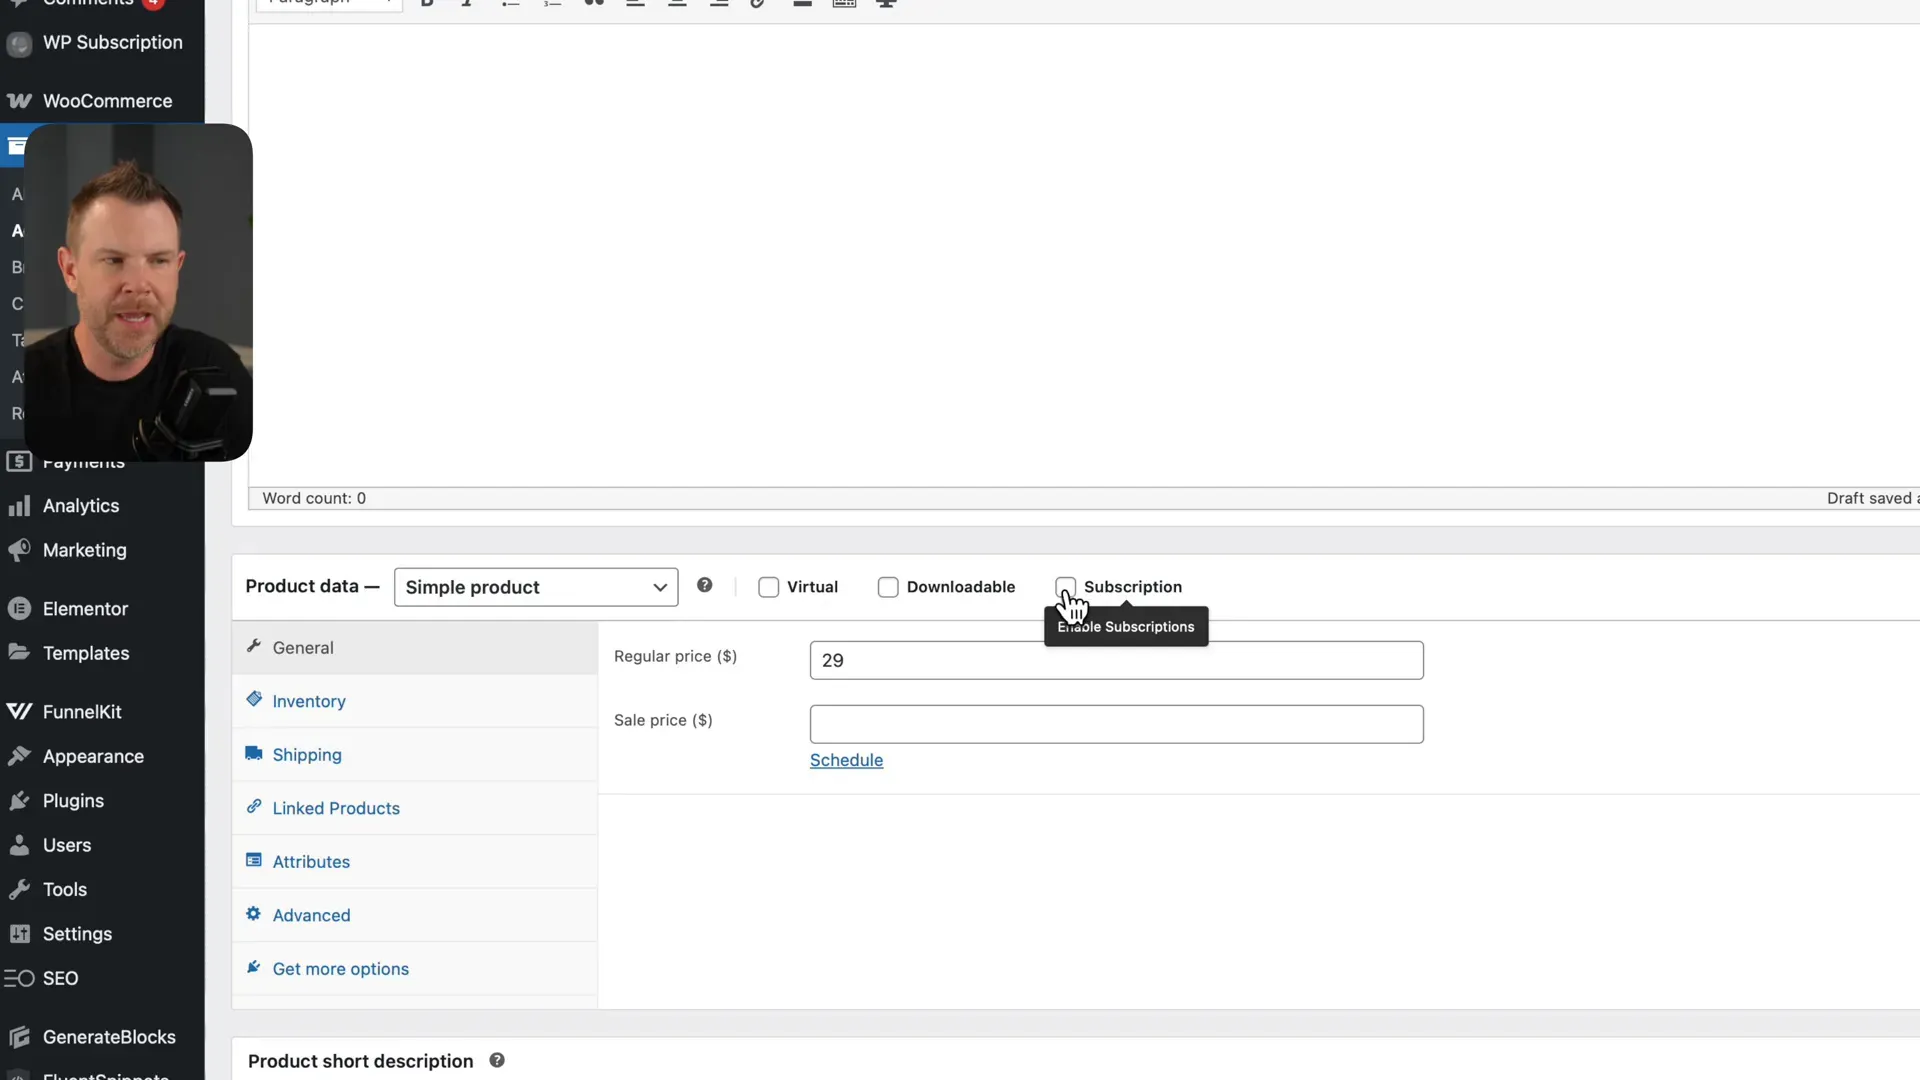Click the Elementor logo icon
This screenshot has width=1920, height=1080.
(x=19, y=609)
